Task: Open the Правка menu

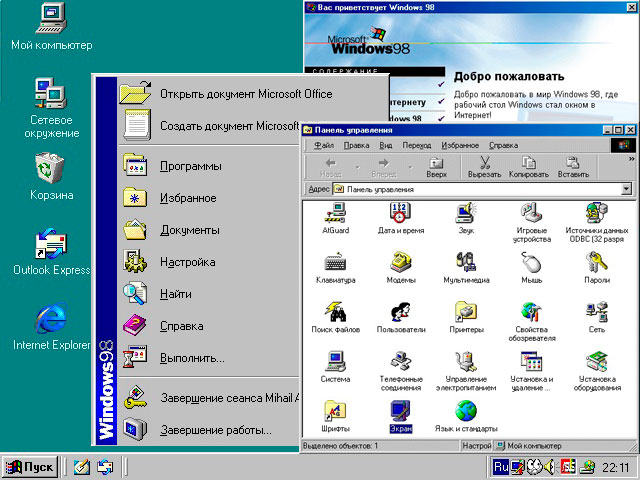Action: point(356,145)
